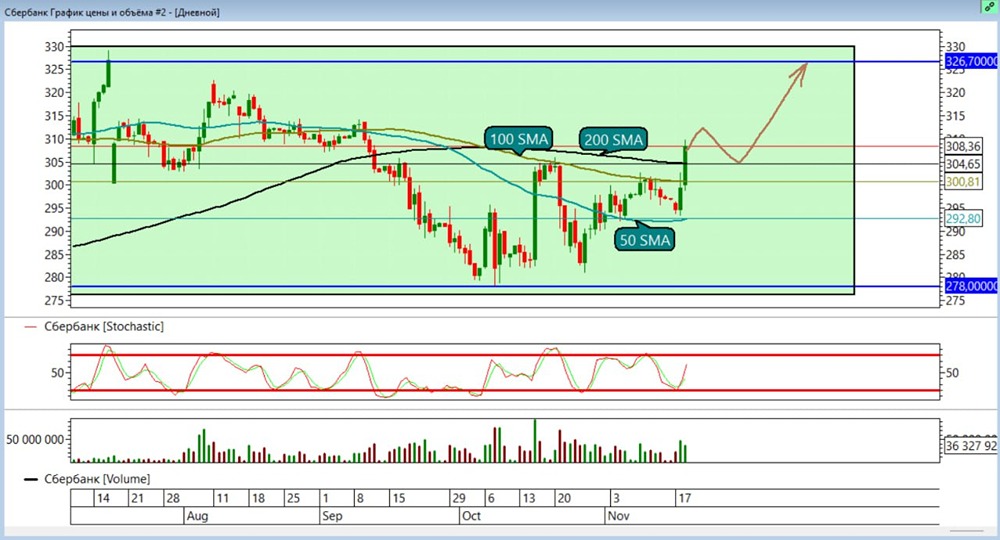Click the green link icon in the title bar
This screenshot has height=540, width=1000.
[989, 7]
